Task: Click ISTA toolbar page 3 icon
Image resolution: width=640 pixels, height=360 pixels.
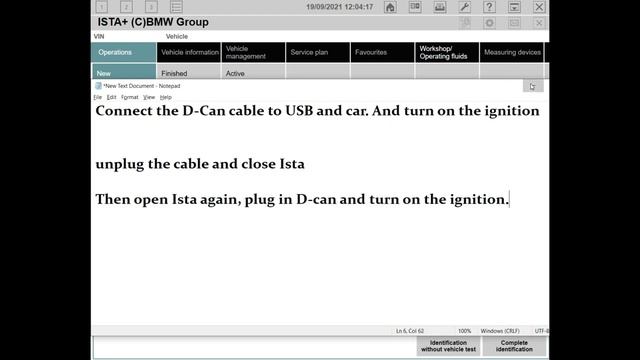Action: [151, 7]
